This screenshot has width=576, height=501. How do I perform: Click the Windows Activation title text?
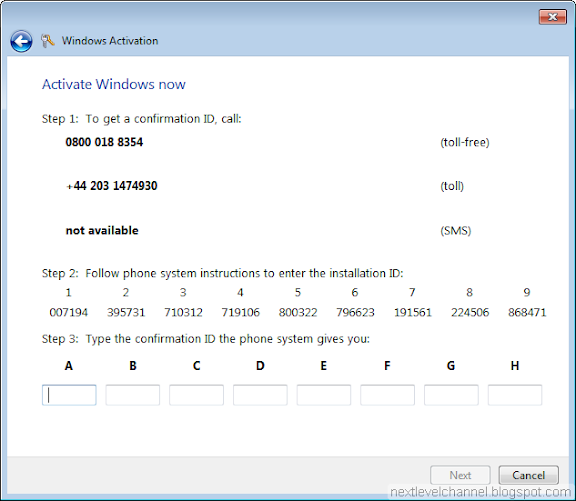(110, 41)
